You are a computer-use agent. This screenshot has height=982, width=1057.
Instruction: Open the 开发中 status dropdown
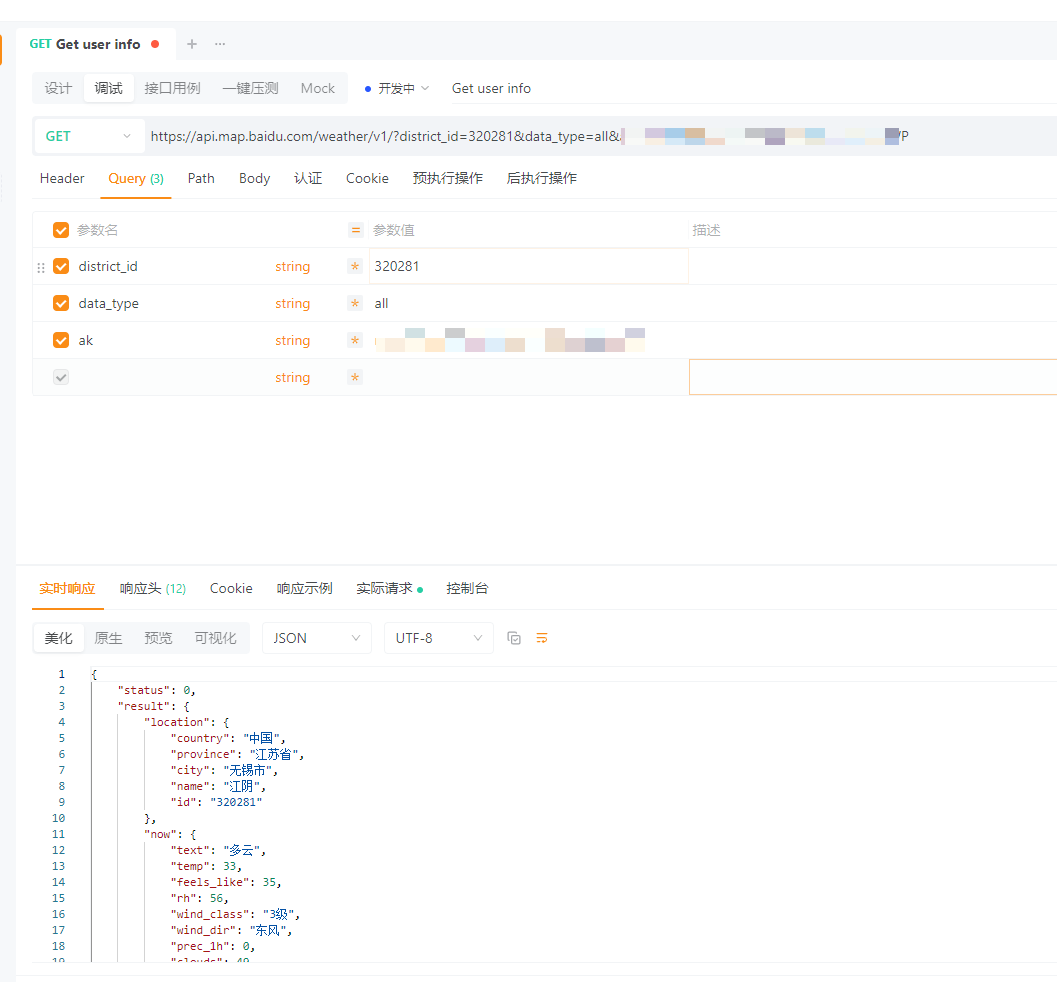pyautogui.click(x=397, y=88)
